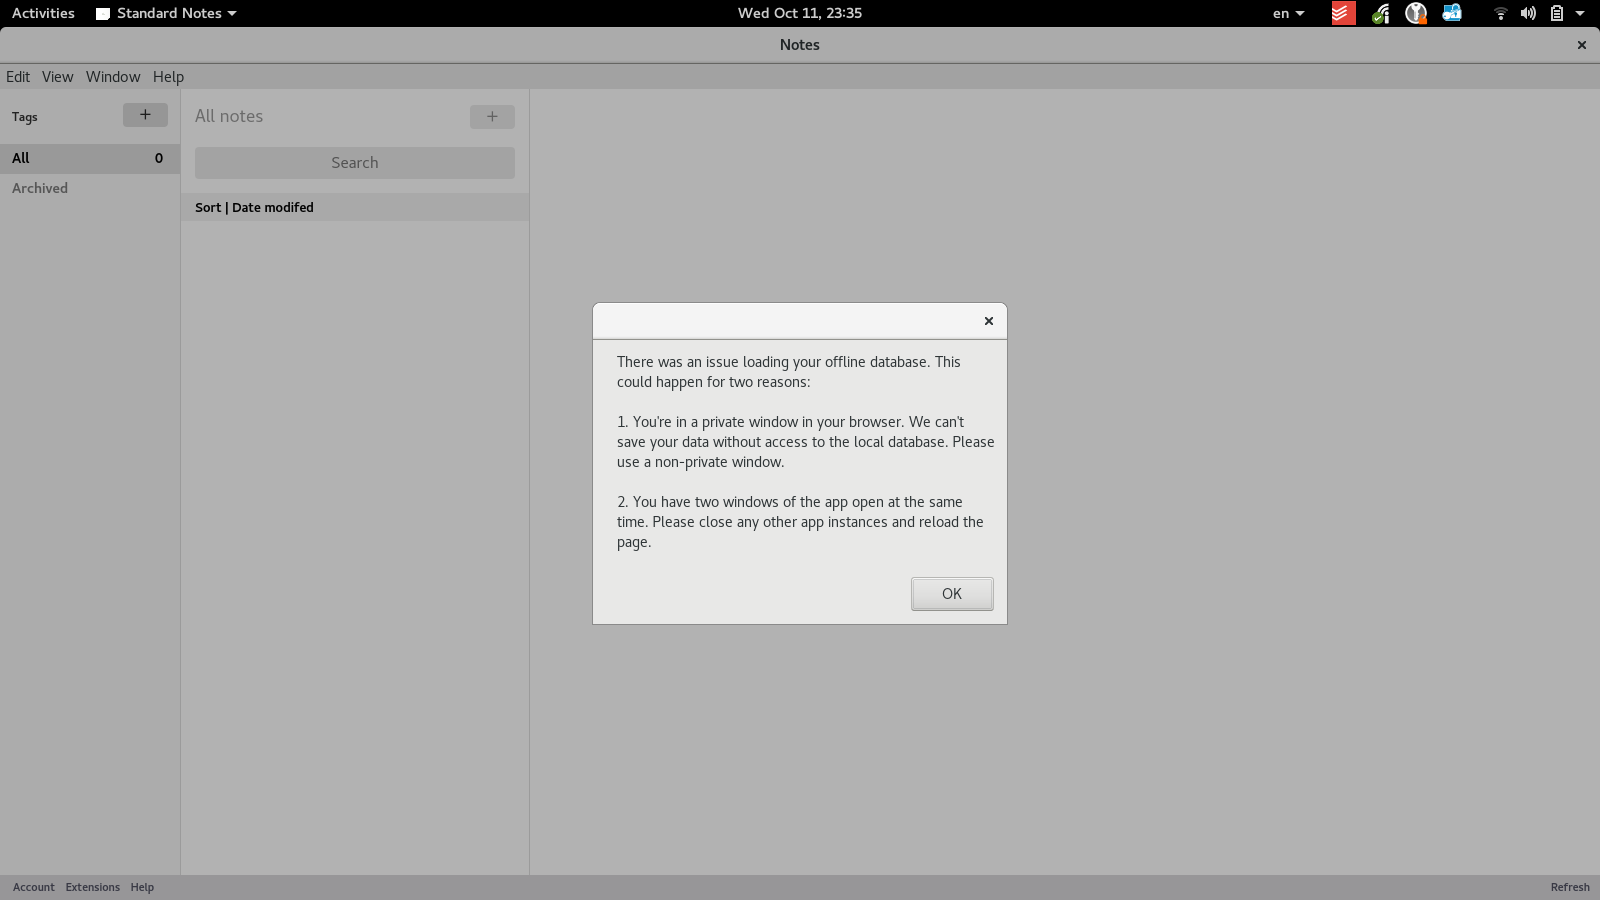Open the Extensions panel at the bottom
This screenshot has height=900, width=1600.
[92, 886]
